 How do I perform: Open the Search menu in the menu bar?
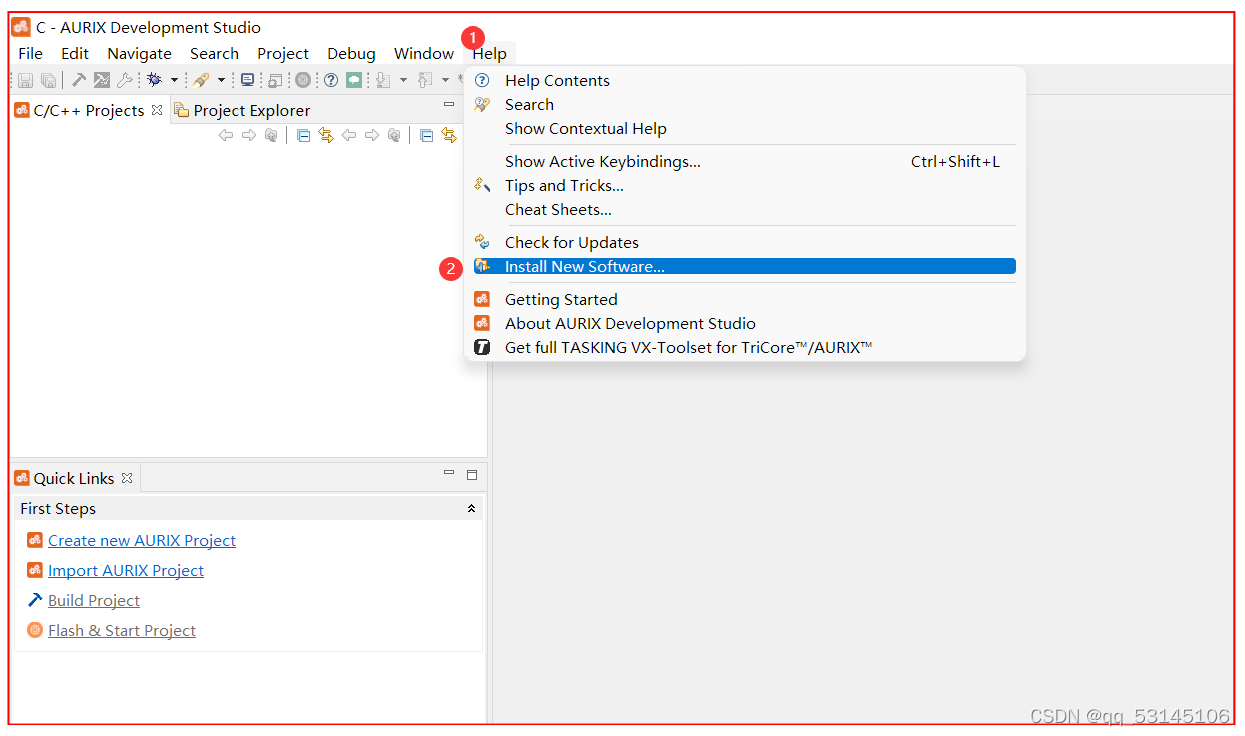coord(214,53)
